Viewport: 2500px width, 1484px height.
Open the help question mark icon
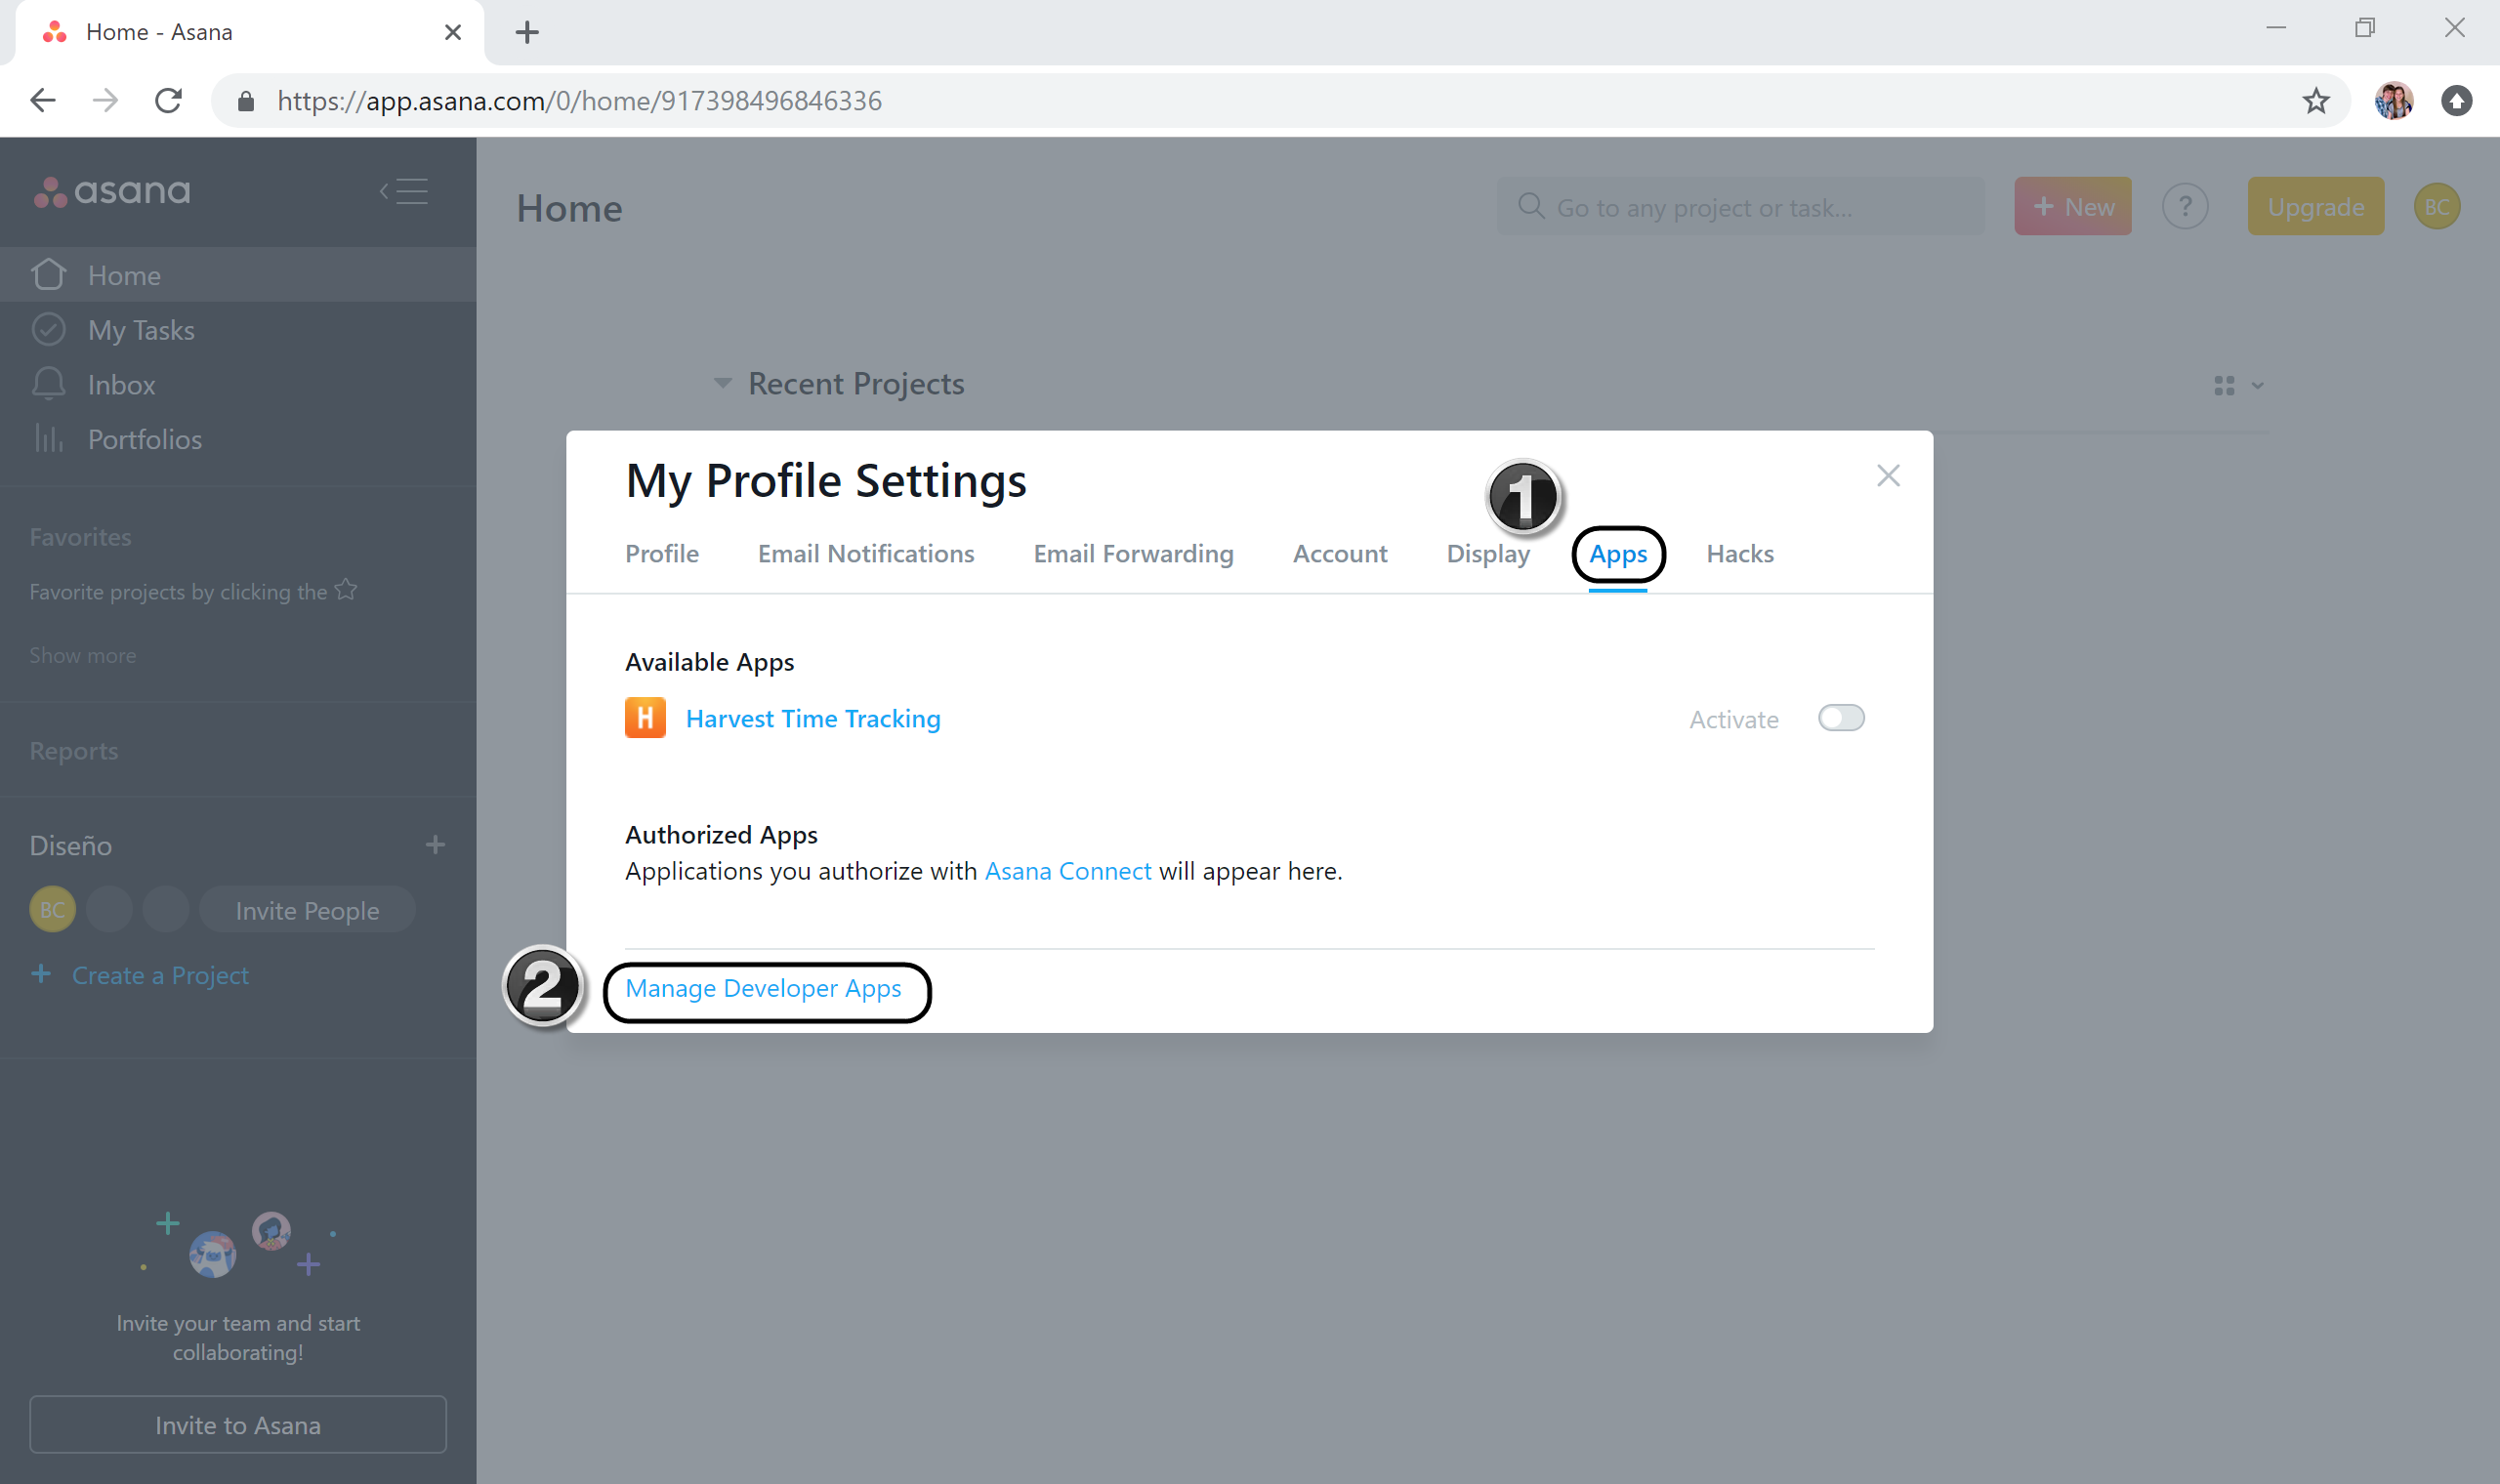(2185, 207)
